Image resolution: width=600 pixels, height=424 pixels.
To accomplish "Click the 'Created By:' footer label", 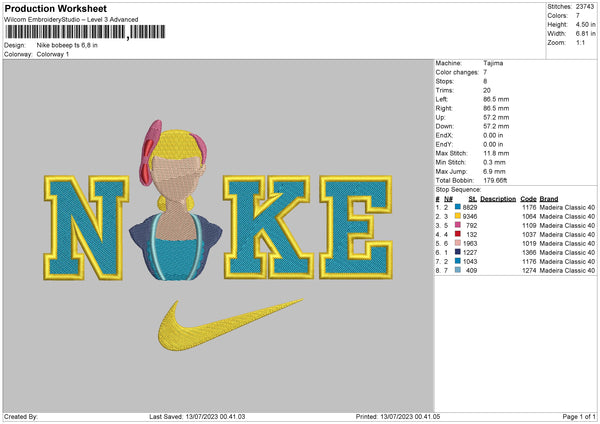I will pos(21,417).
